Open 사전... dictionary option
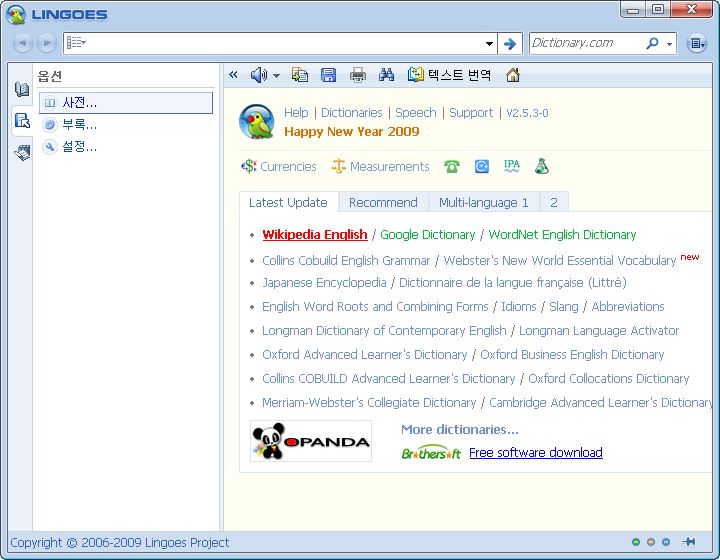This screenshot has height=560, width=720. tap(126, 102)
